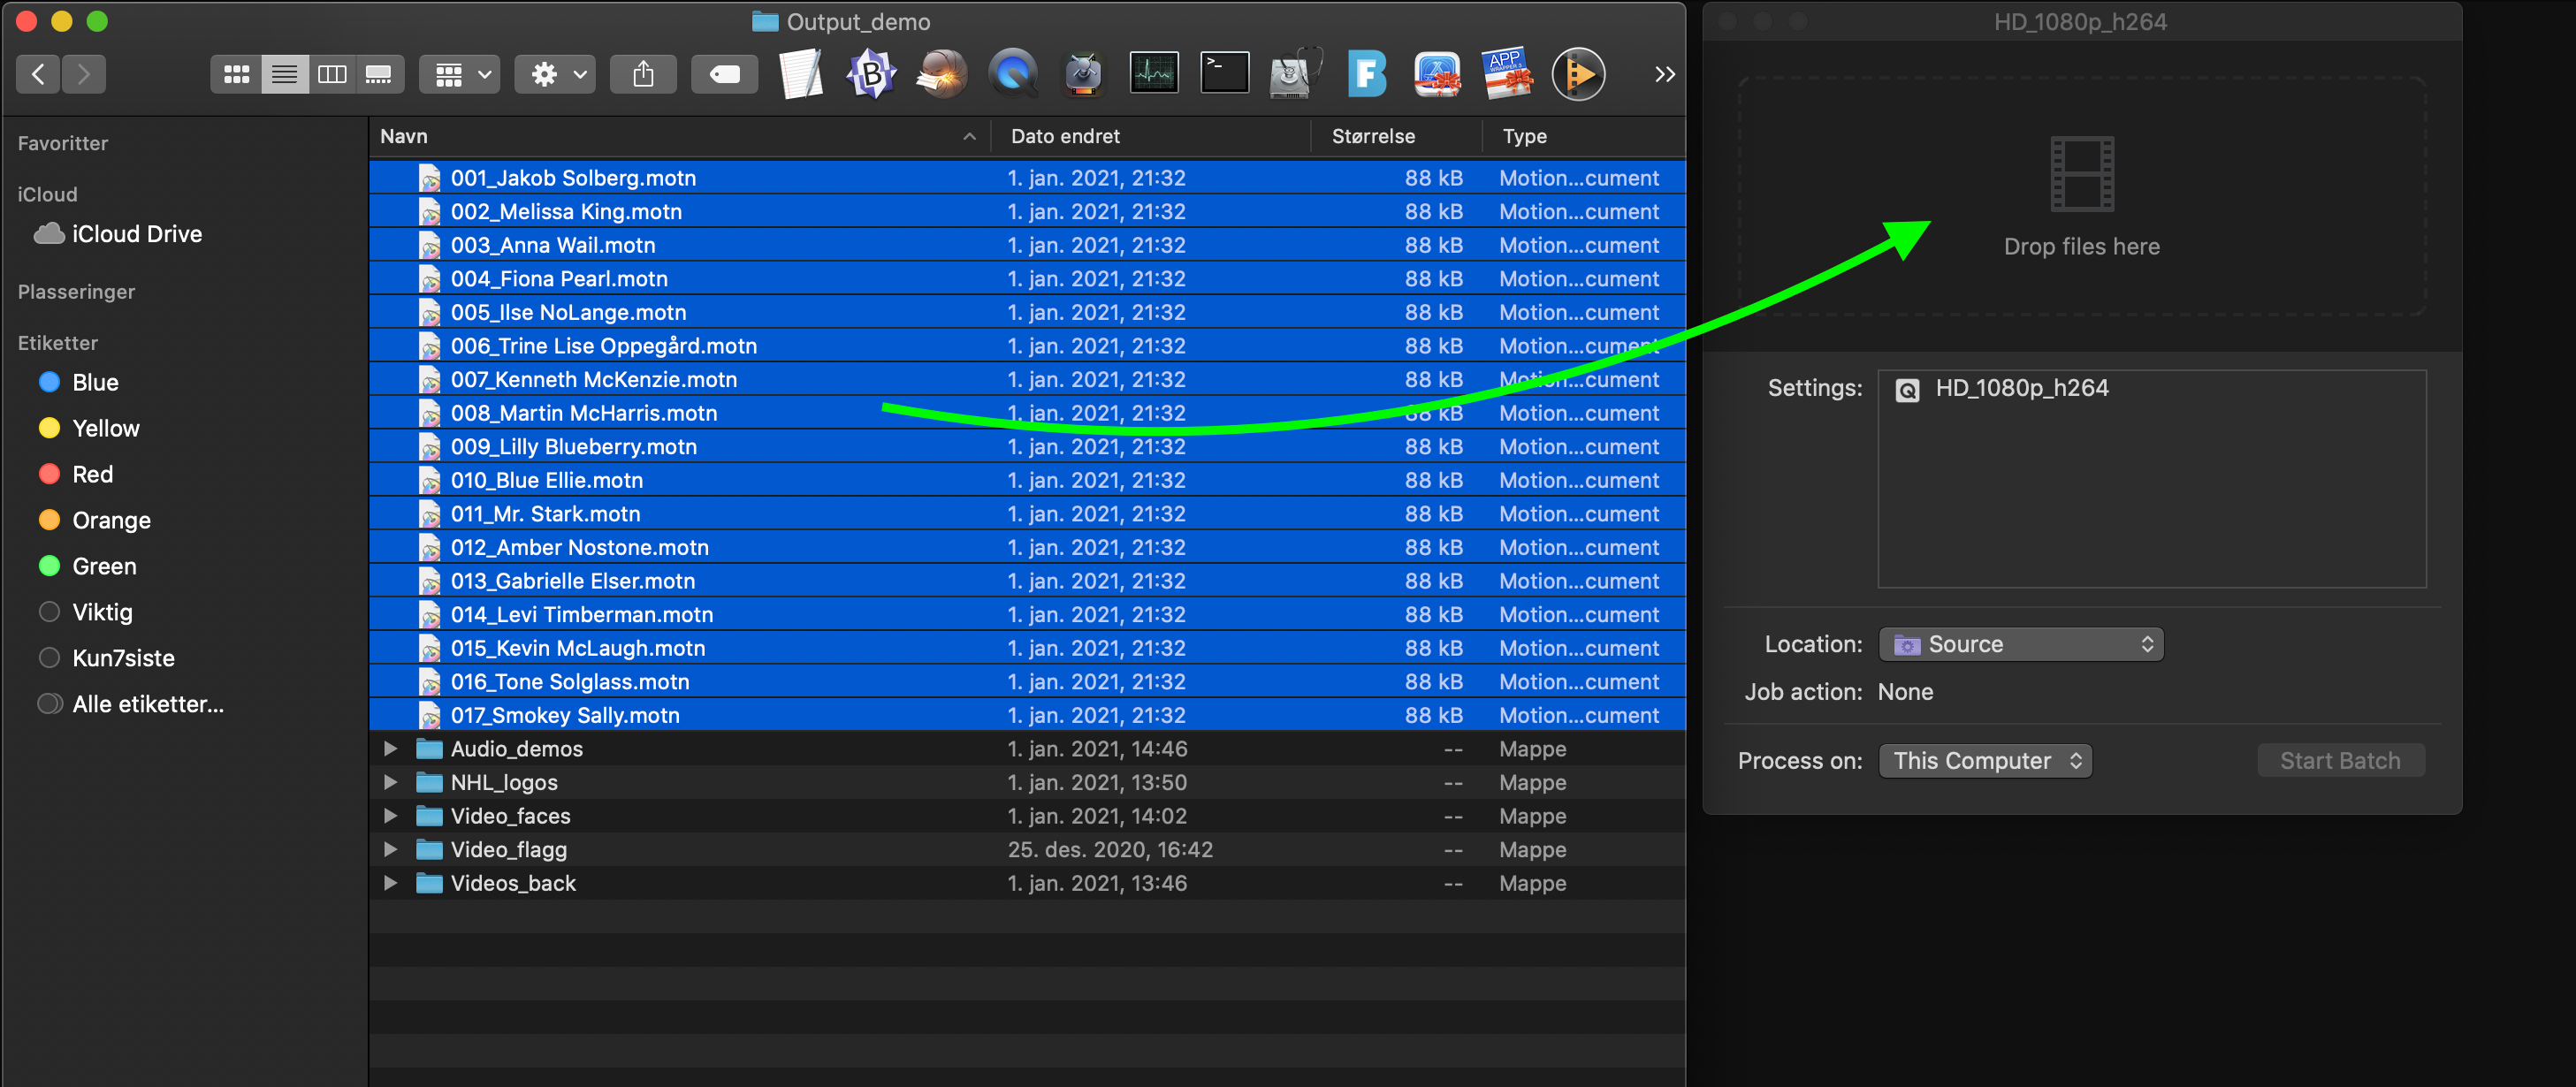The width and height of the screenshot is (2576, 1087).
Task: Expand the Video_flagg folder
Action: pyautogui.click(x=391, y=849)
